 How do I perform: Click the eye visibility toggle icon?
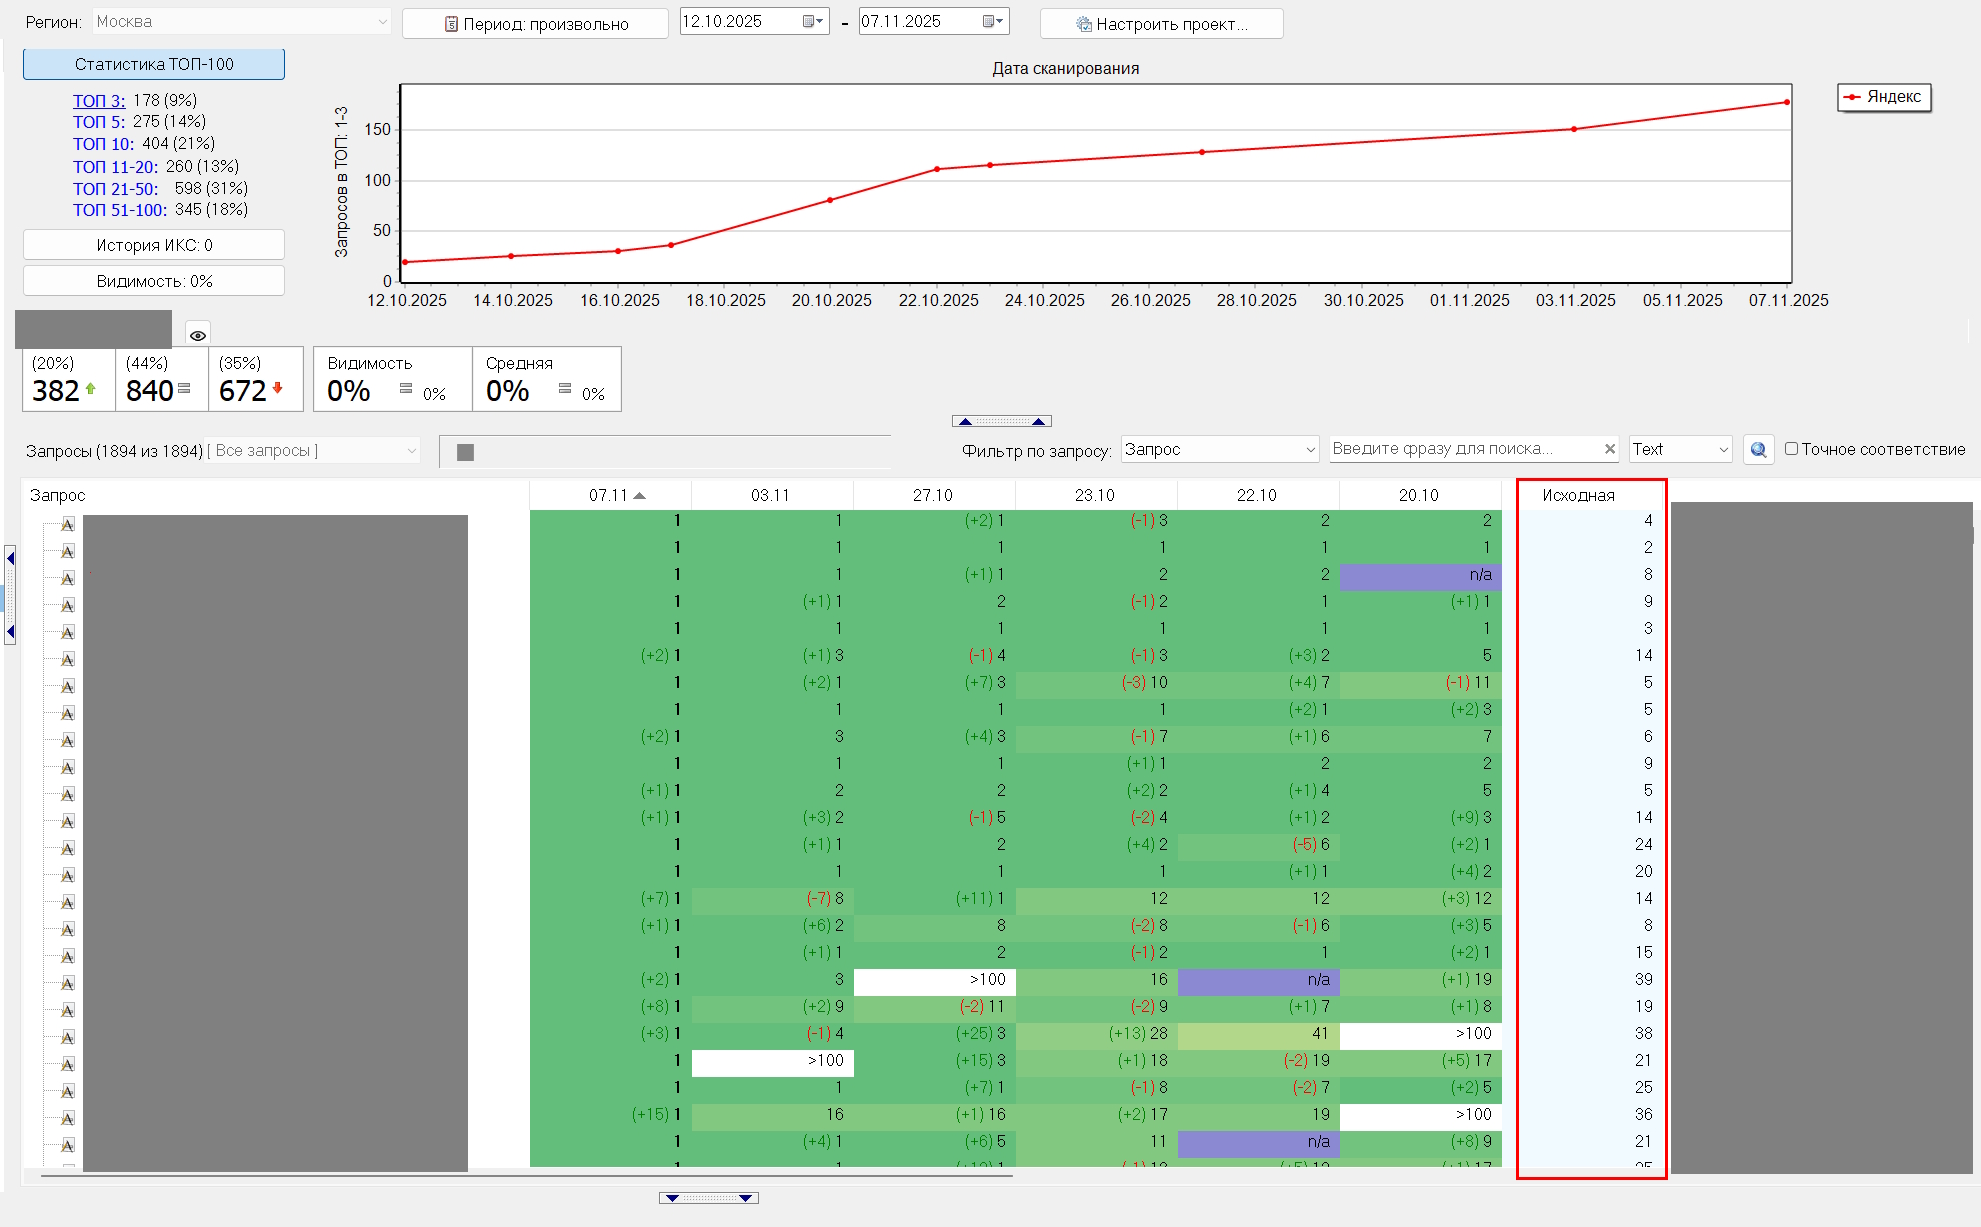(198, 335)
